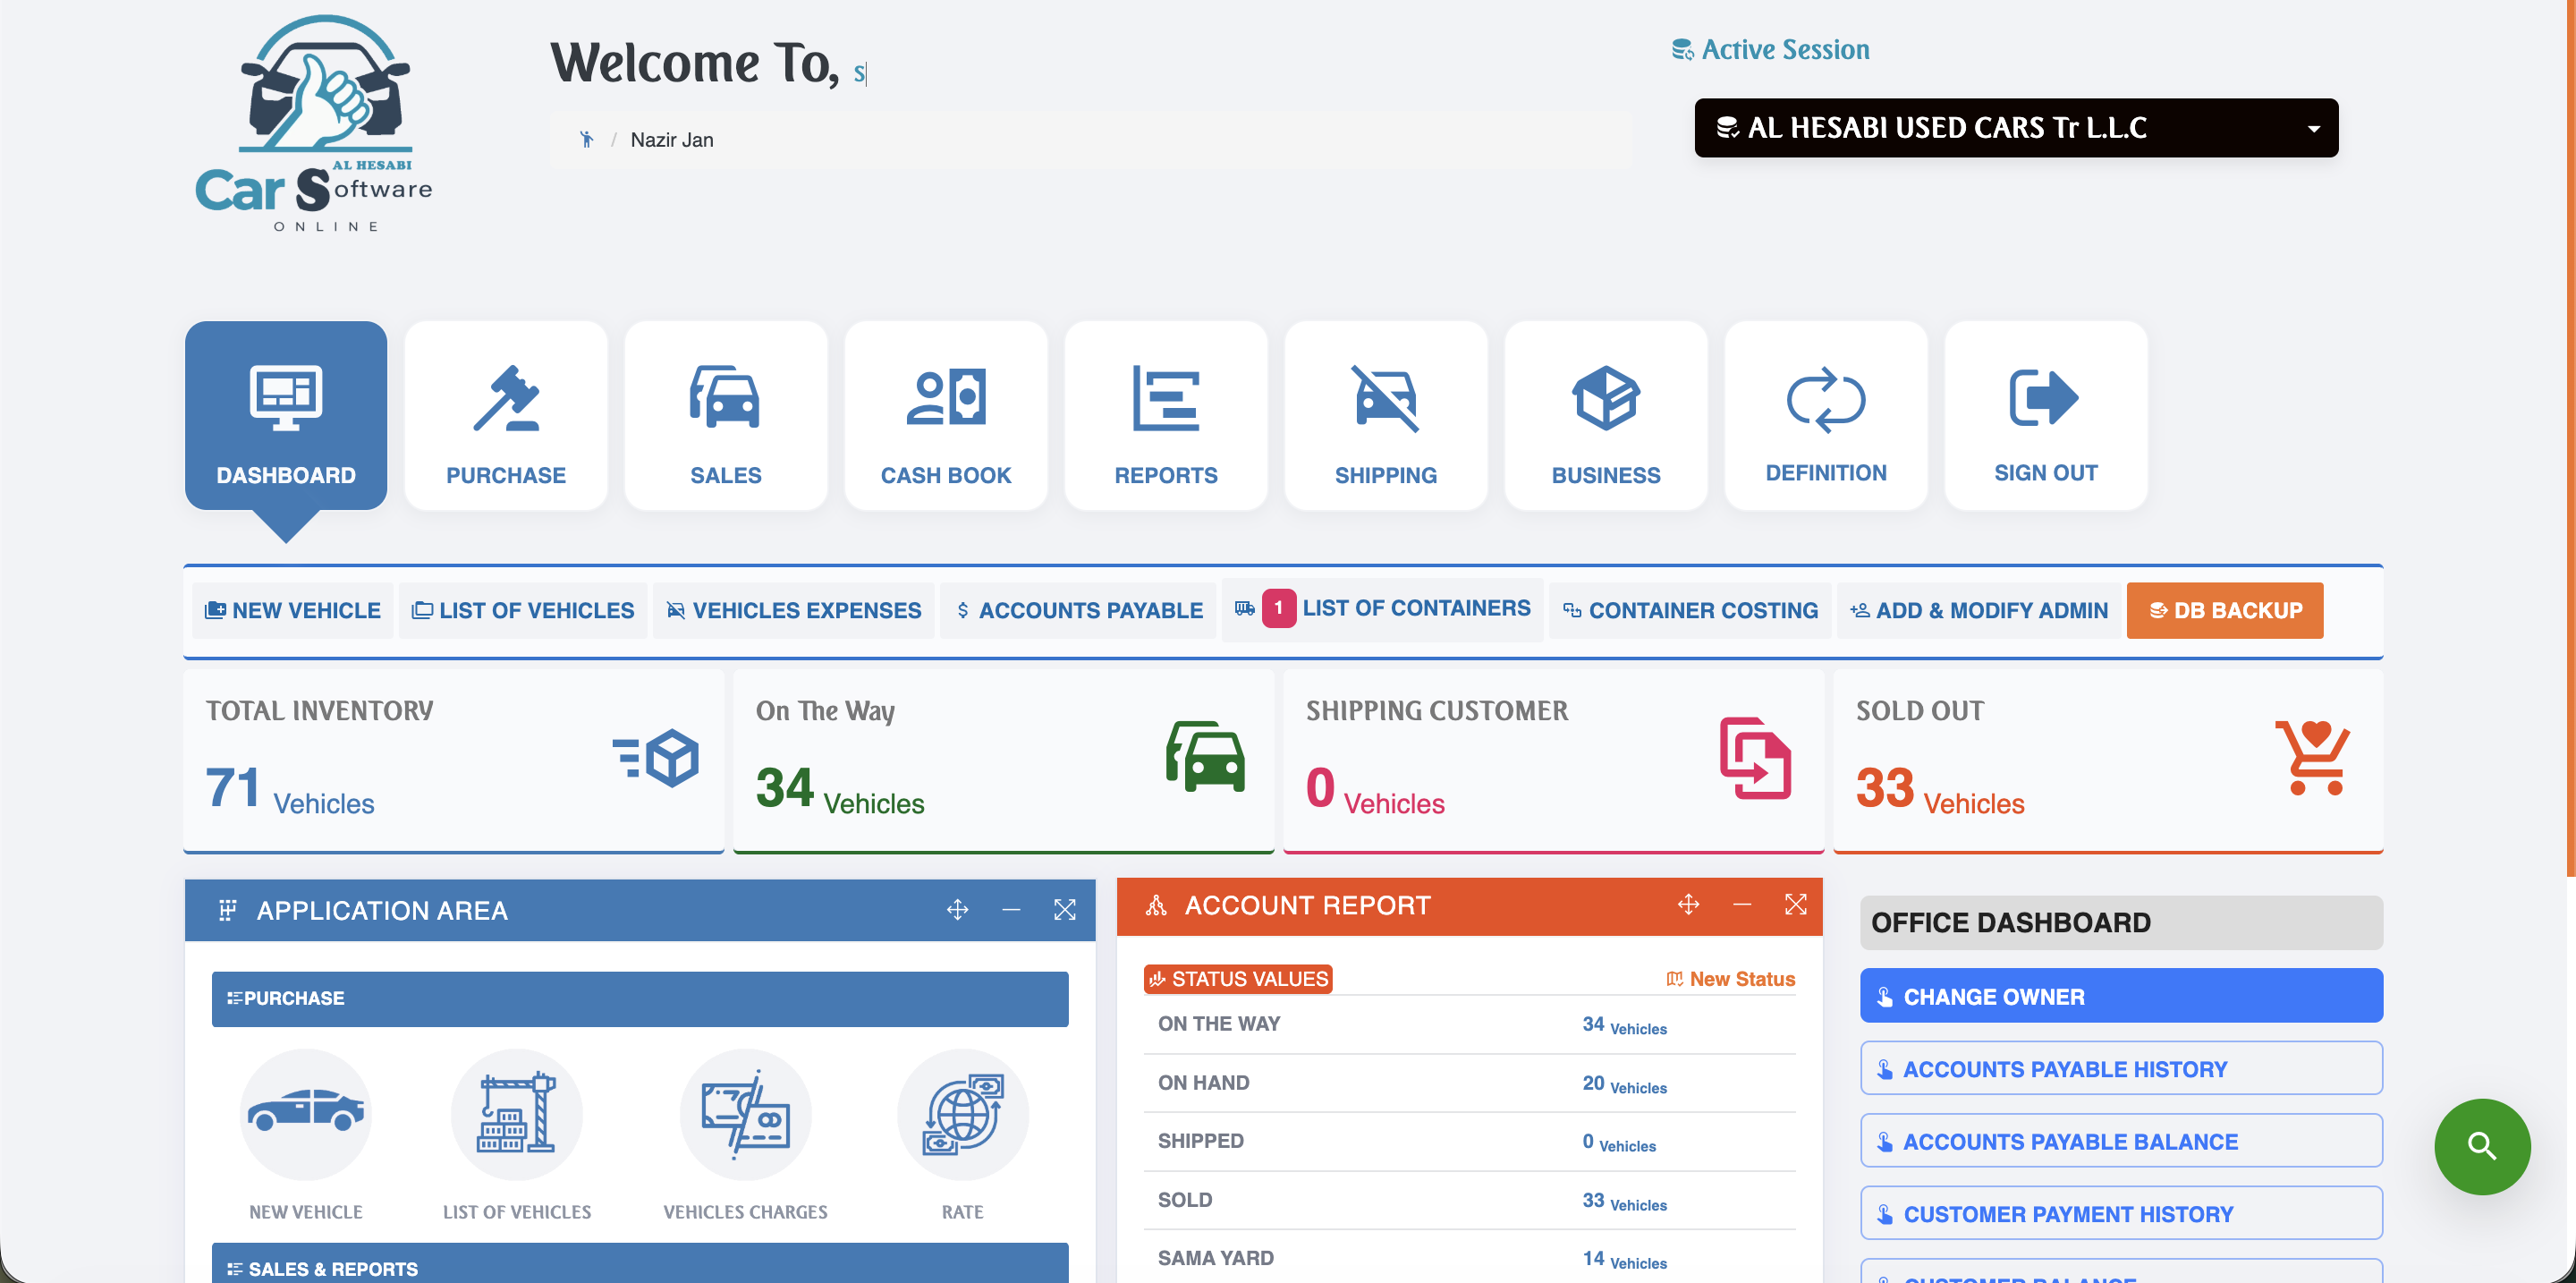The image size is (2576, 1283).
Task: Open the Definition module tile
Action: click(1826, 415)
